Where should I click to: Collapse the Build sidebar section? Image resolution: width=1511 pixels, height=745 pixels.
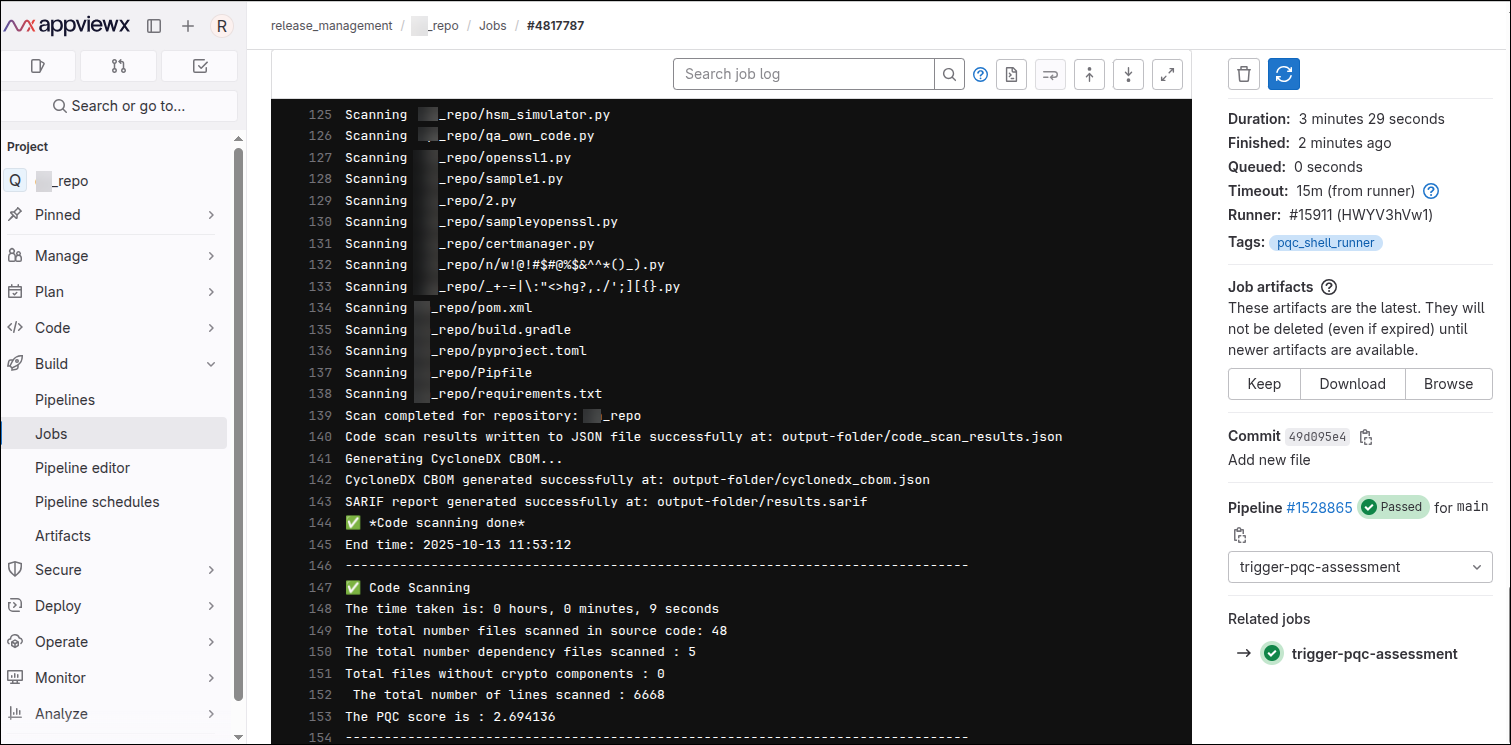[112, 364]
